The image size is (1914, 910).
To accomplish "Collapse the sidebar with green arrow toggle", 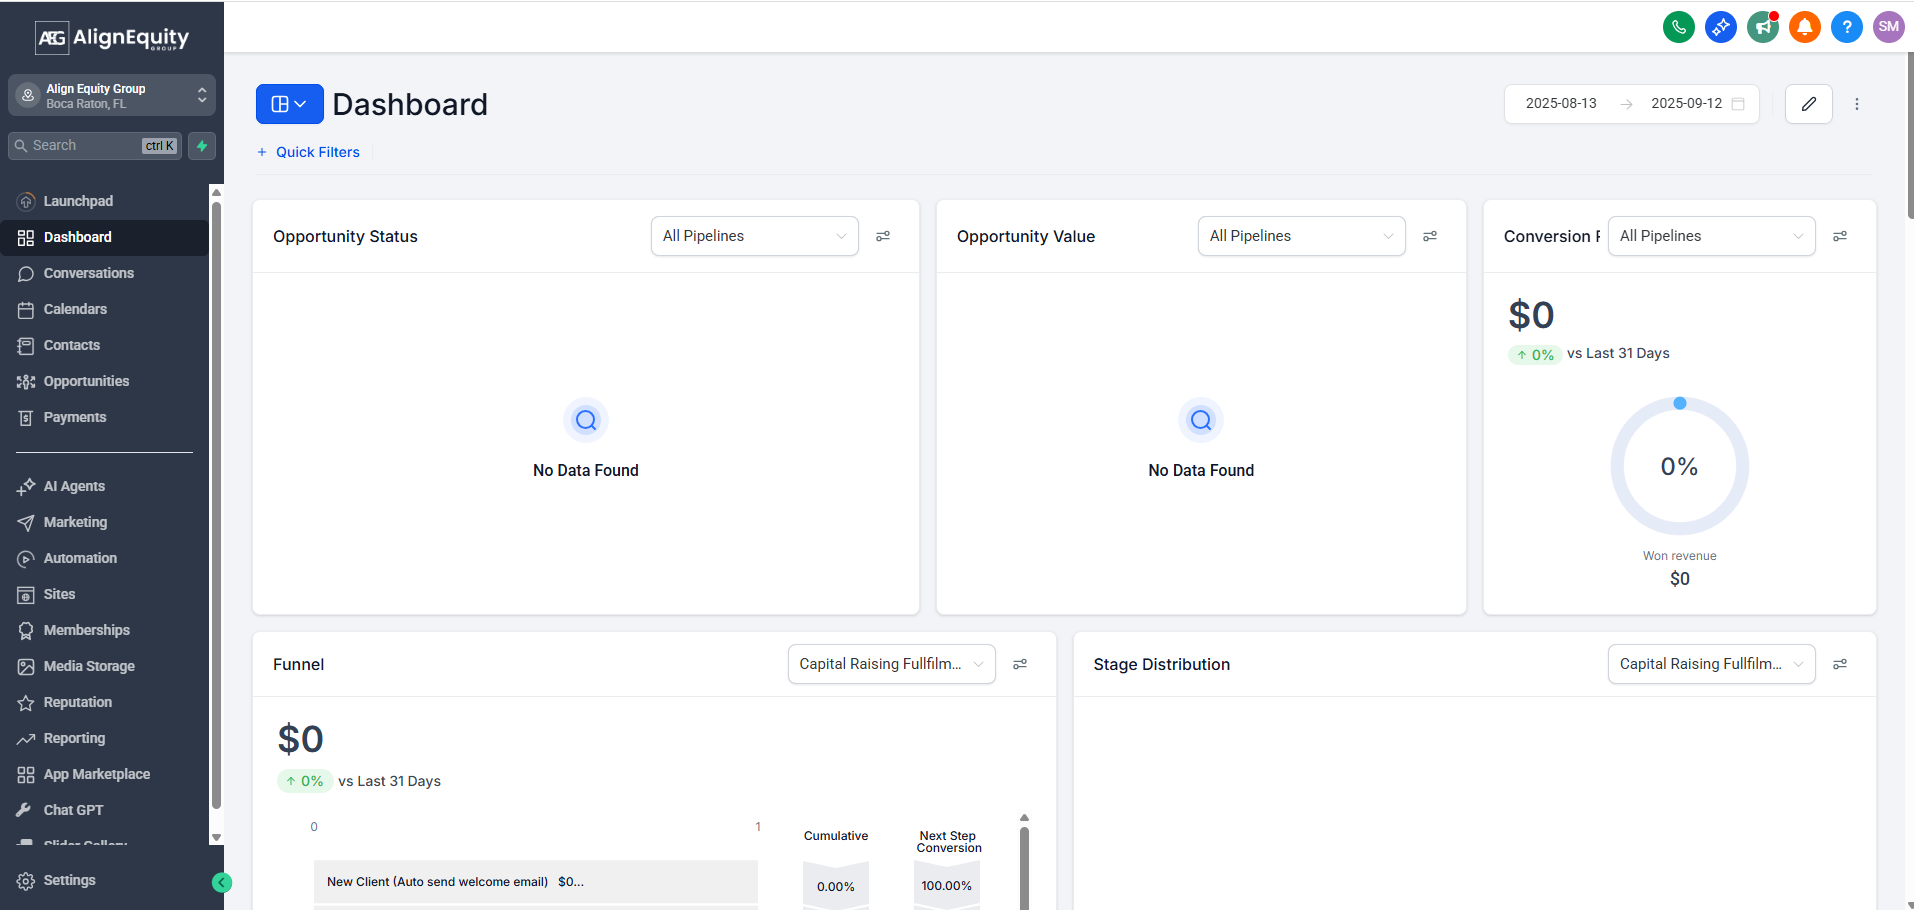I will pos(222,882).
